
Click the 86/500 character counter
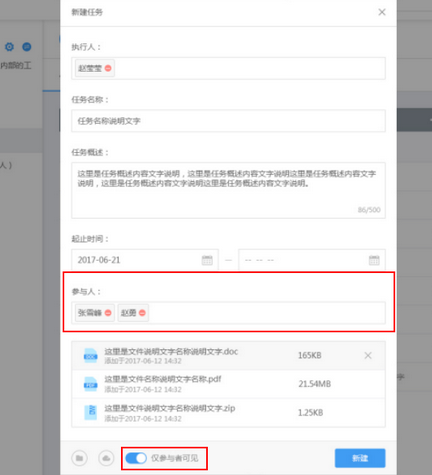tap(369, 210)
